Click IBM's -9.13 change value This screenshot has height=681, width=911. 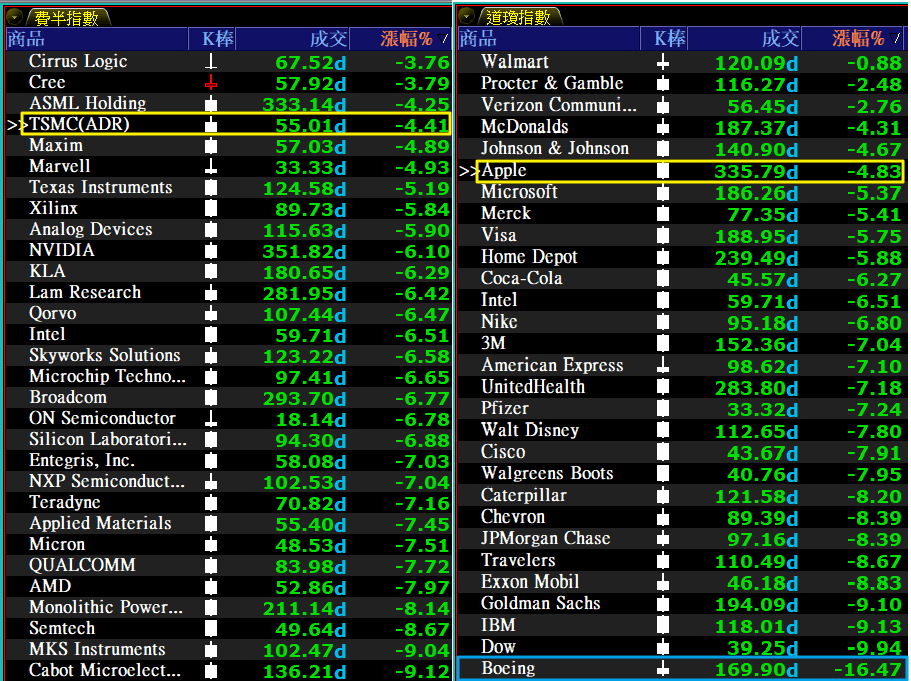pos(874,626)
